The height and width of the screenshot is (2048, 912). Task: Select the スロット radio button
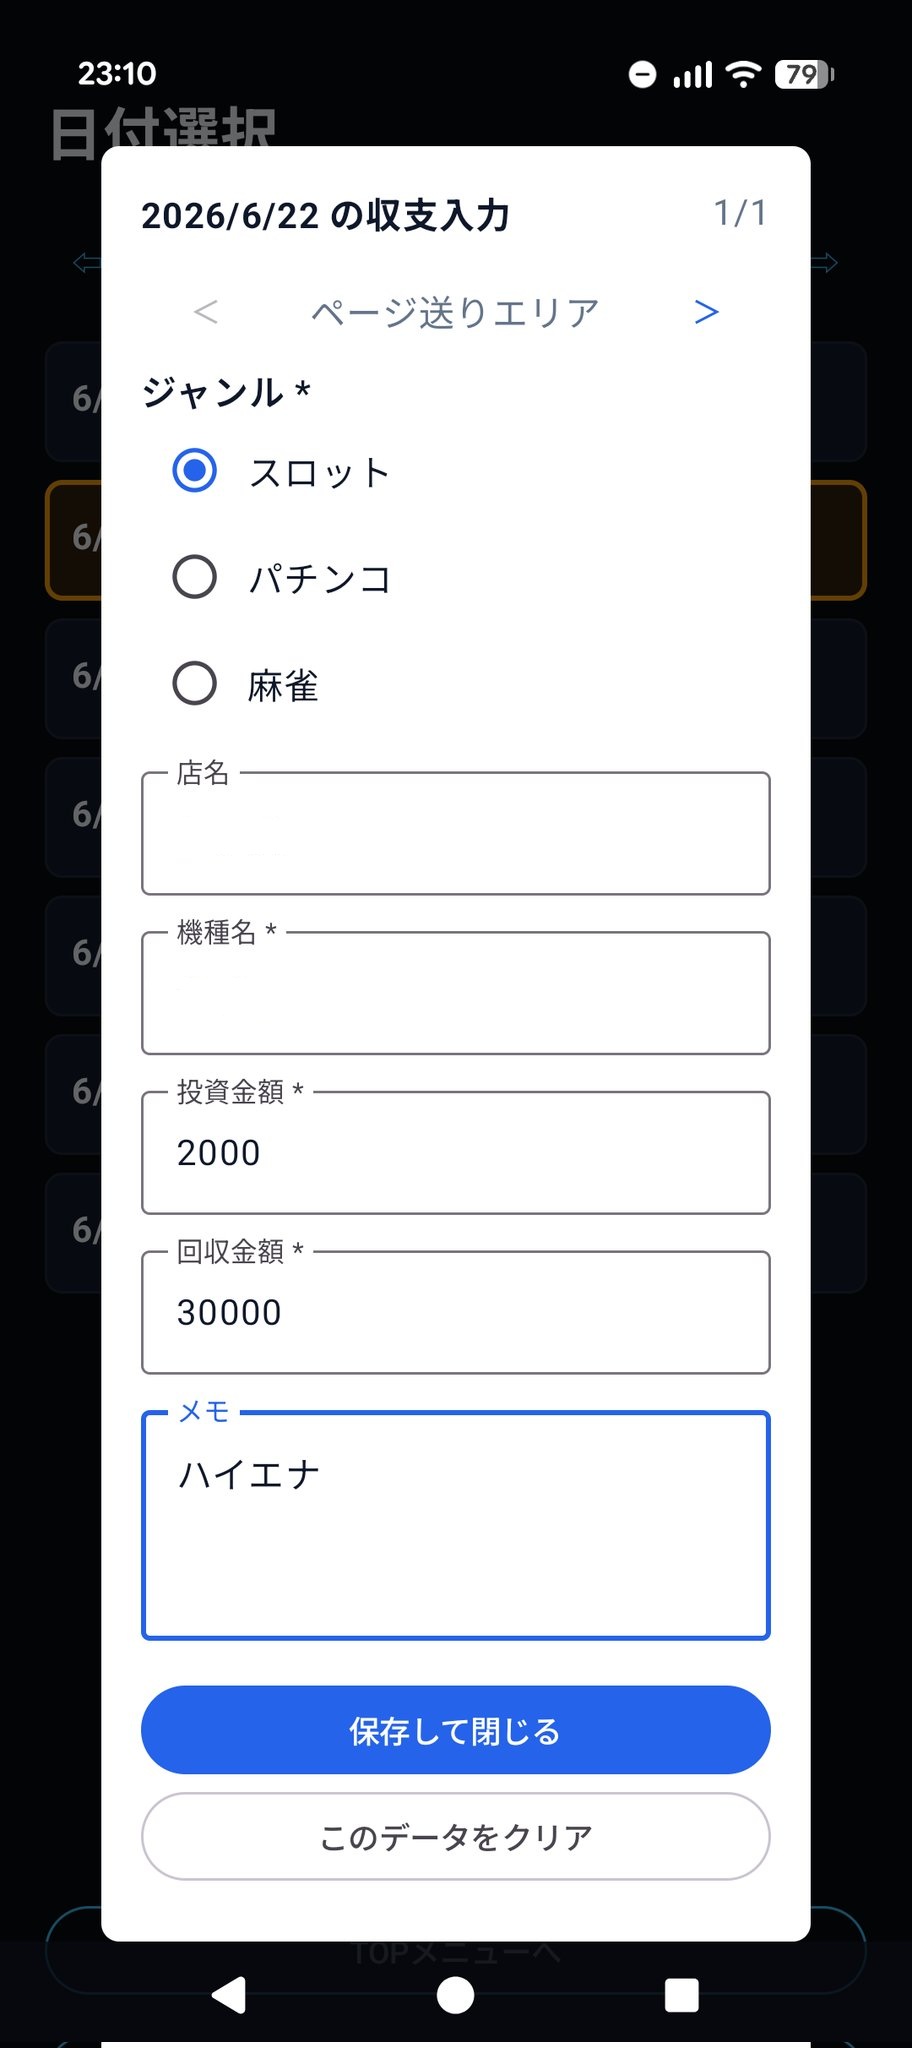tap(195, 470)
